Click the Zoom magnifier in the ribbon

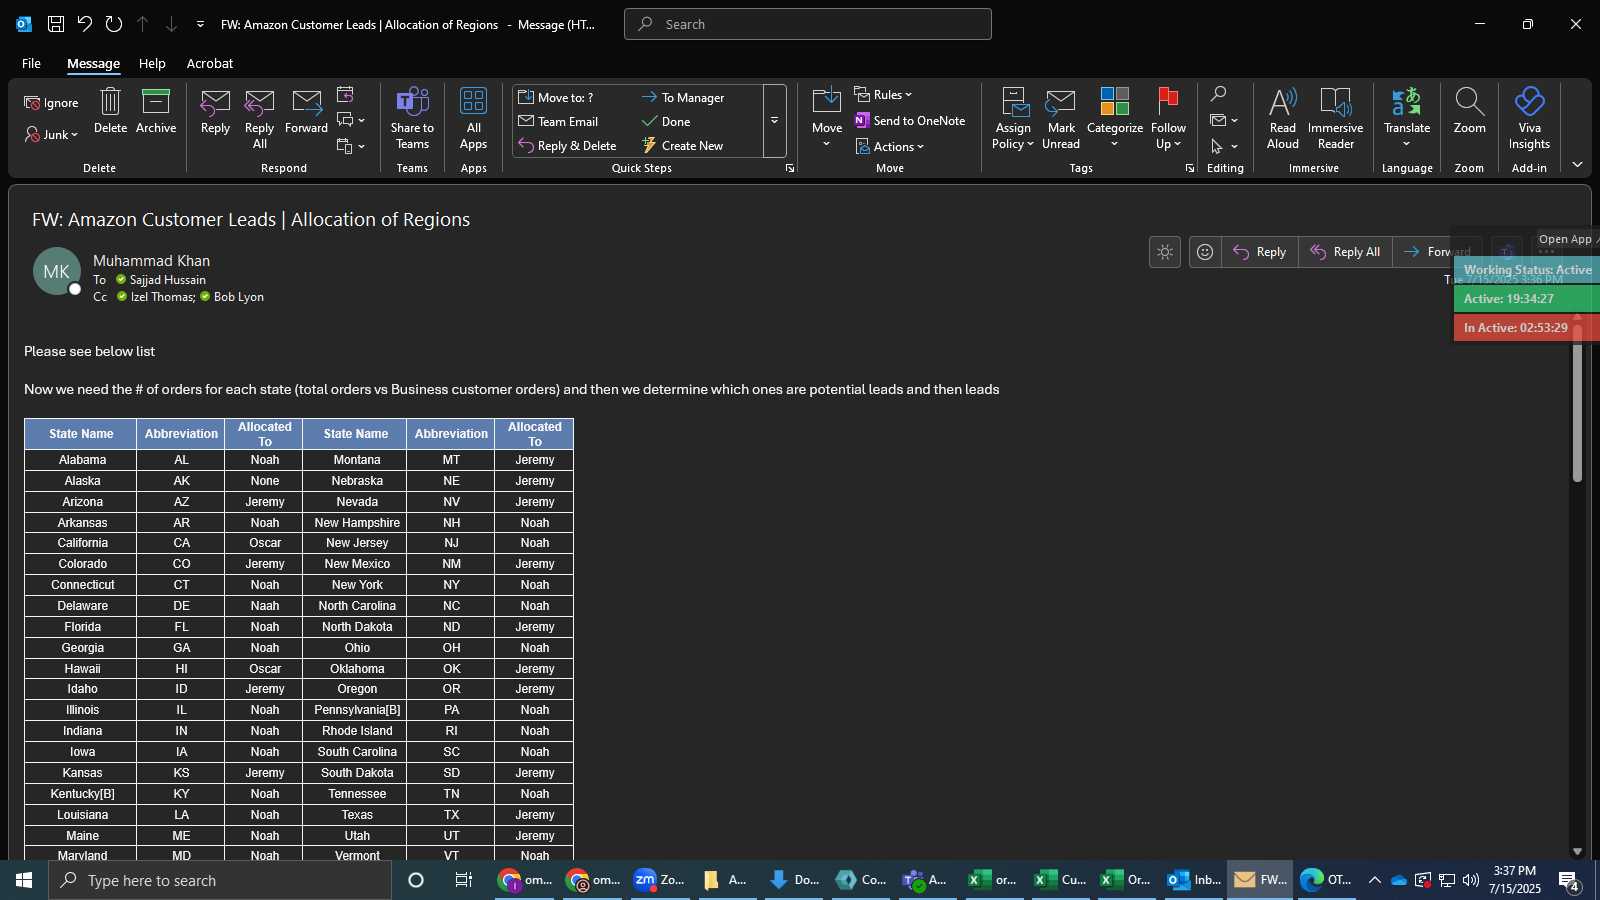(1469, 110)
